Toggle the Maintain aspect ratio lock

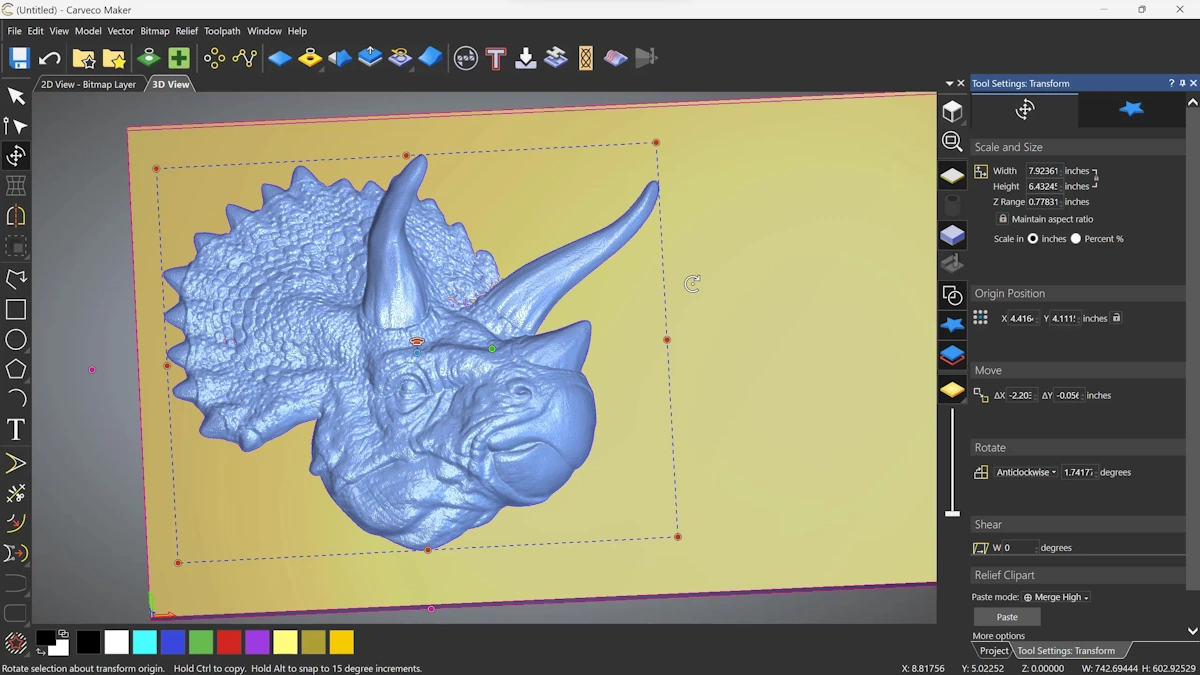pyautogui.click(x=1003, y=219)
